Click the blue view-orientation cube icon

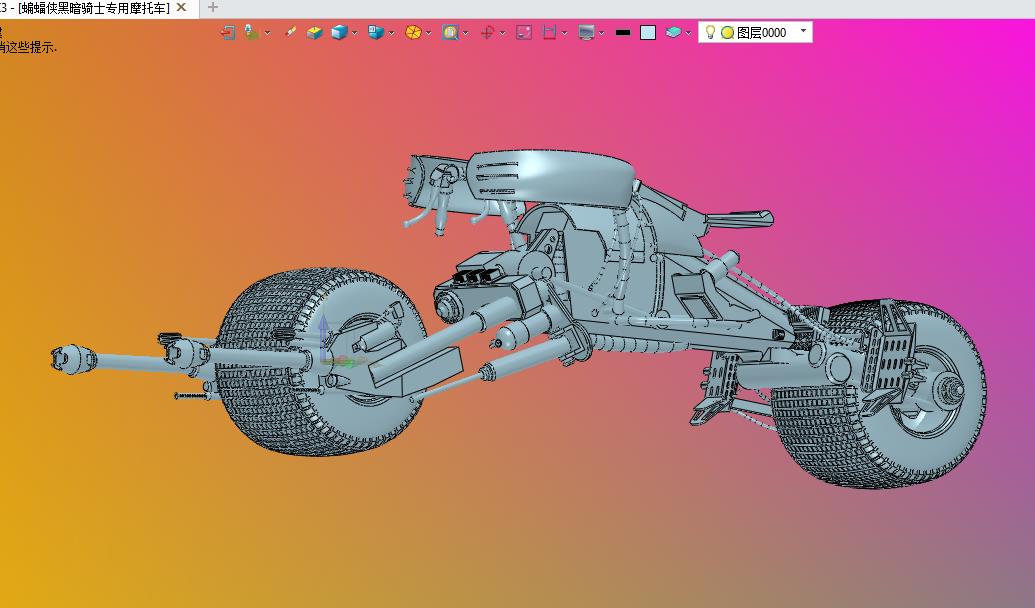[x=376, y=32]
